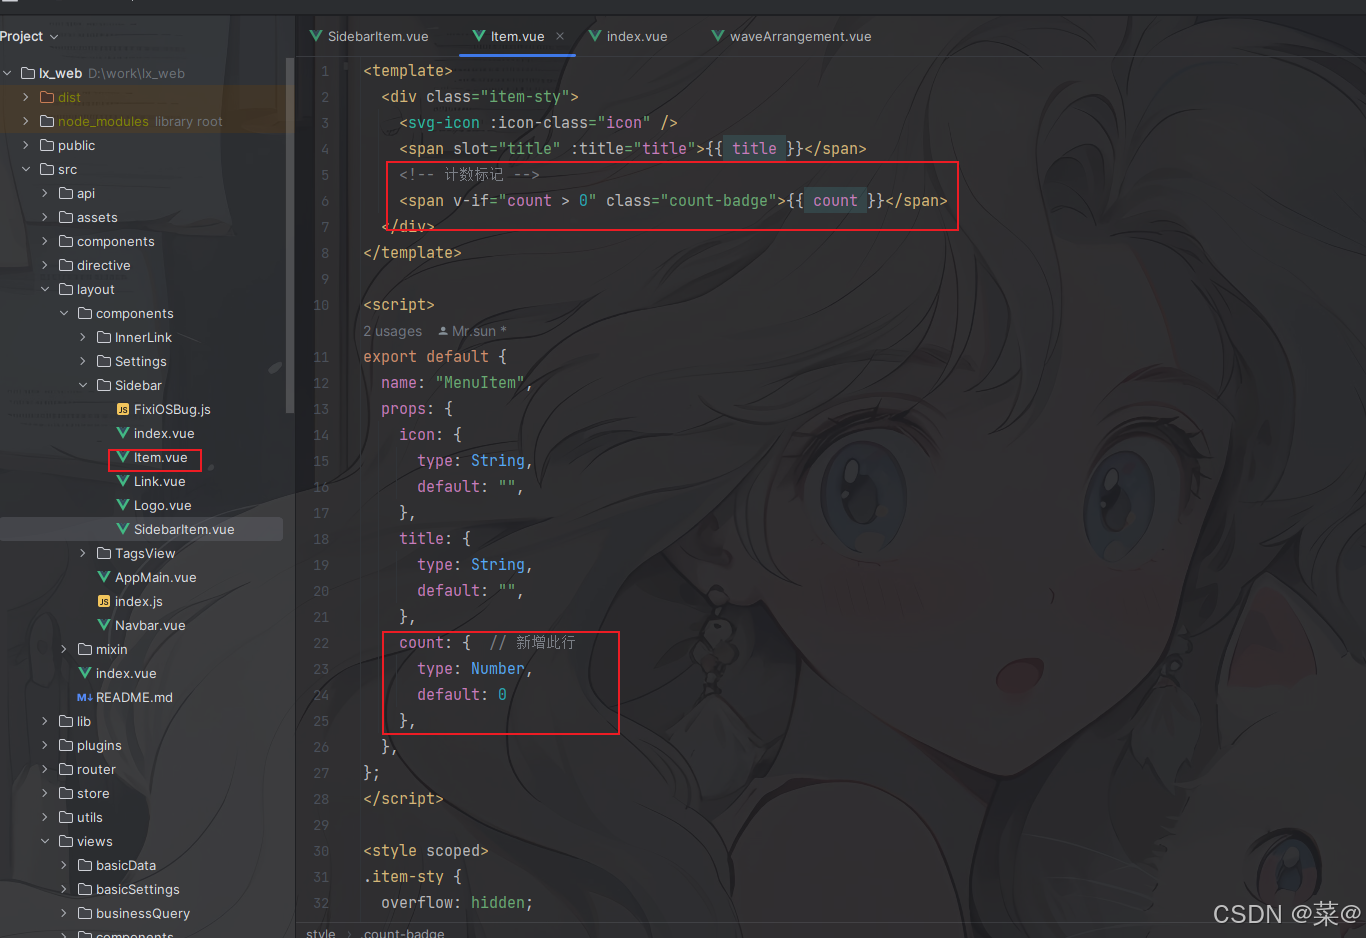
Task: Click the folder icon of router
Action: (66, 769)
